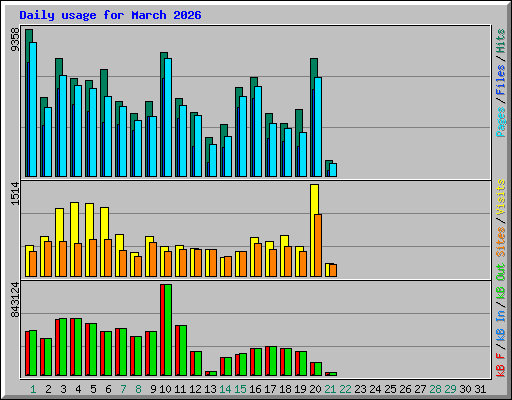Viewport: 512px width, 400px height.
Task: Click day 31 on the date axis
Action: coord(480,389)
